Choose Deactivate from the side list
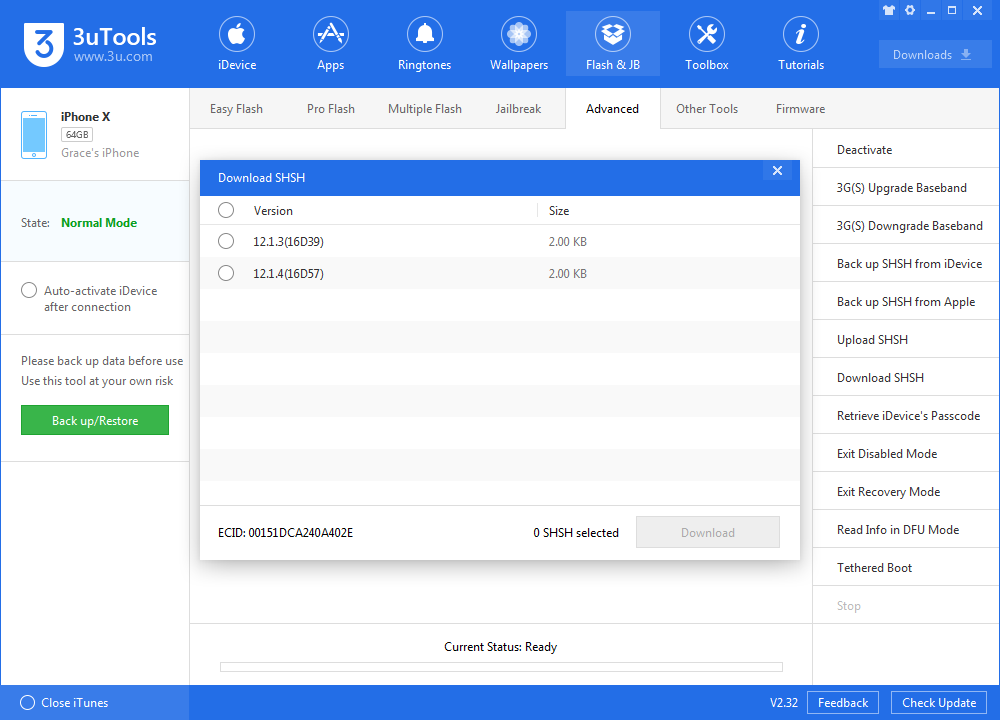Screen dimensions: 1000x720 (906, 149)
